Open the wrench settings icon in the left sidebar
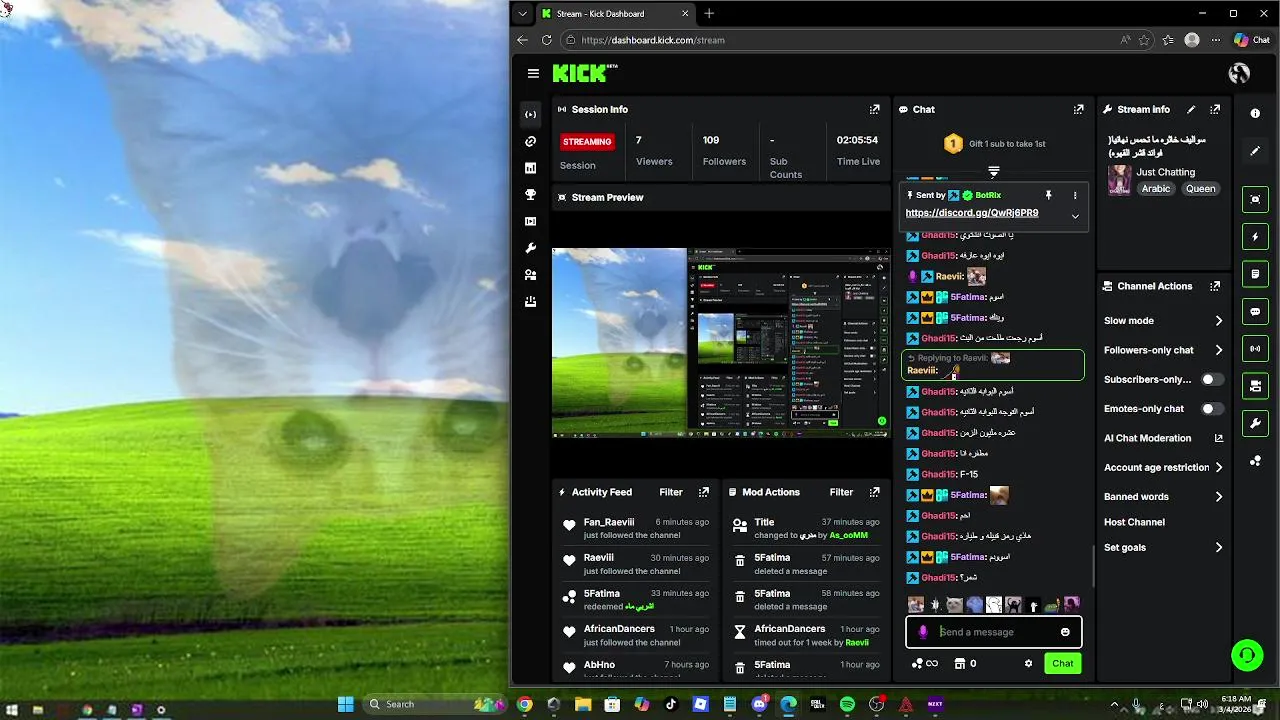 530,248
